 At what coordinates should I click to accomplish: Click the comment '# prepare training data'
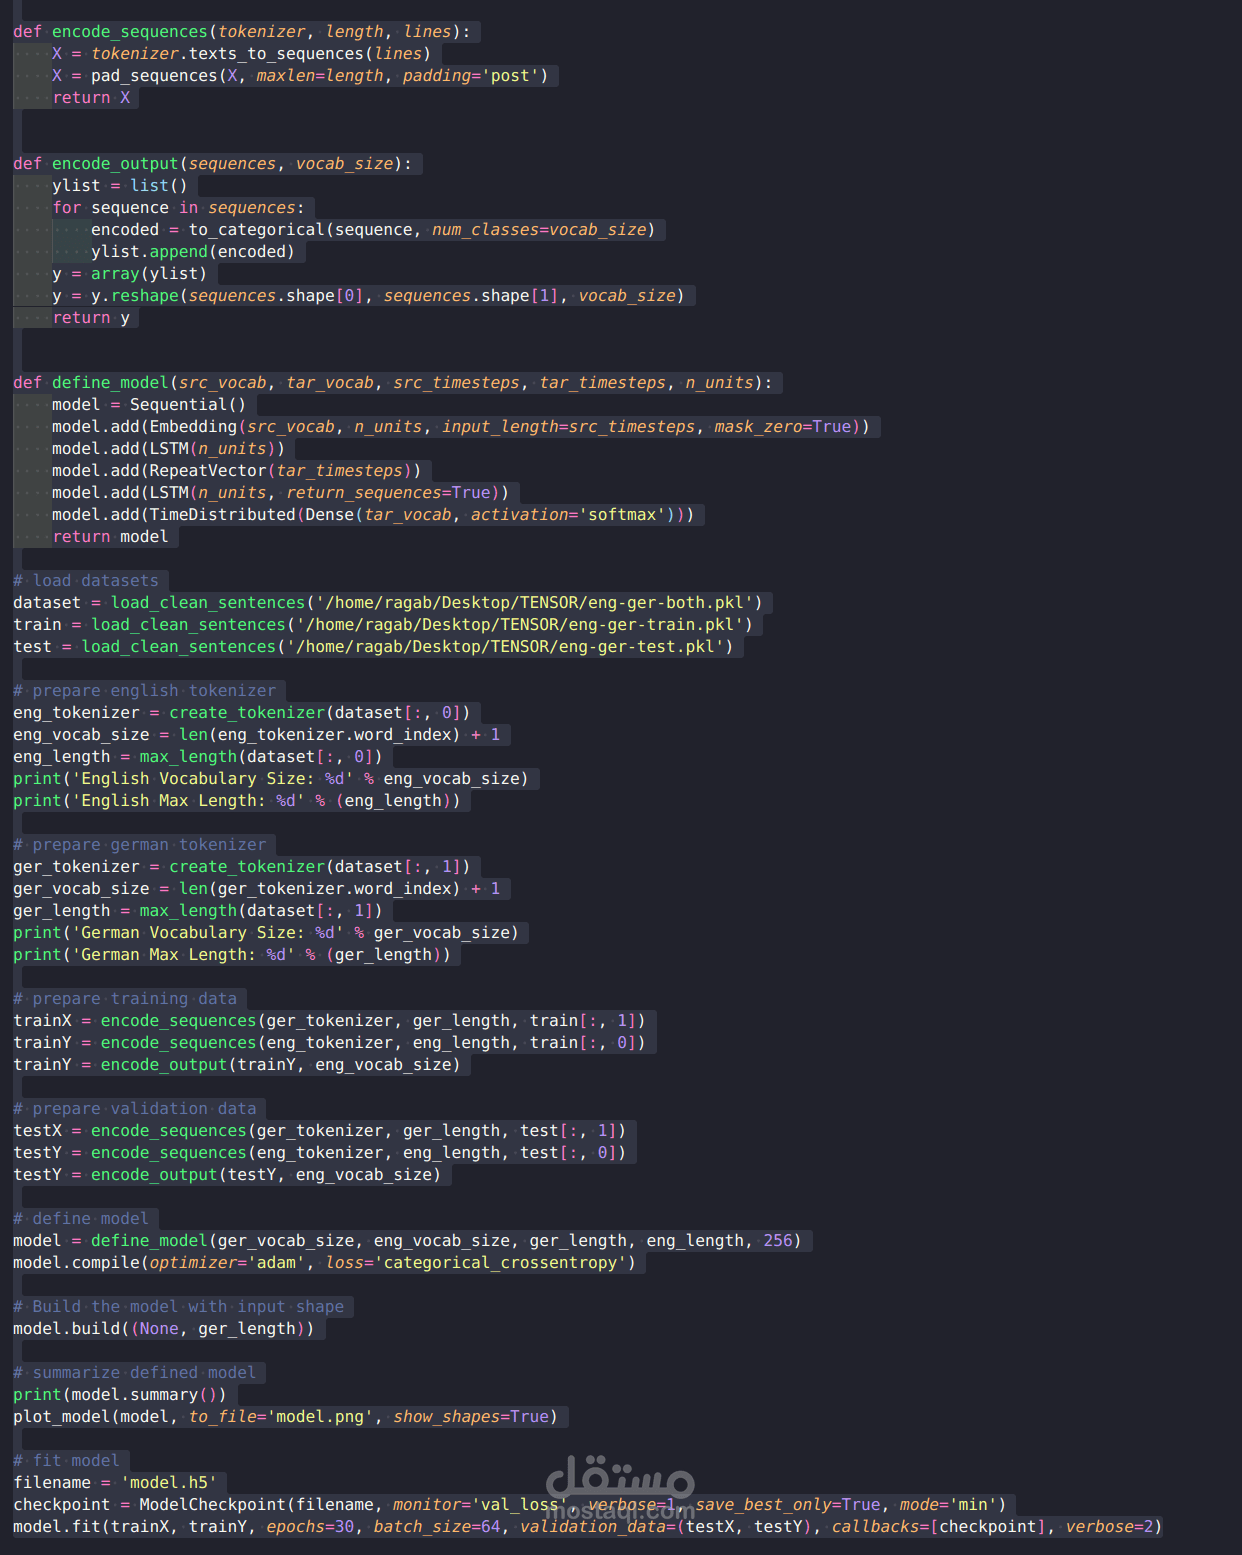125,999
